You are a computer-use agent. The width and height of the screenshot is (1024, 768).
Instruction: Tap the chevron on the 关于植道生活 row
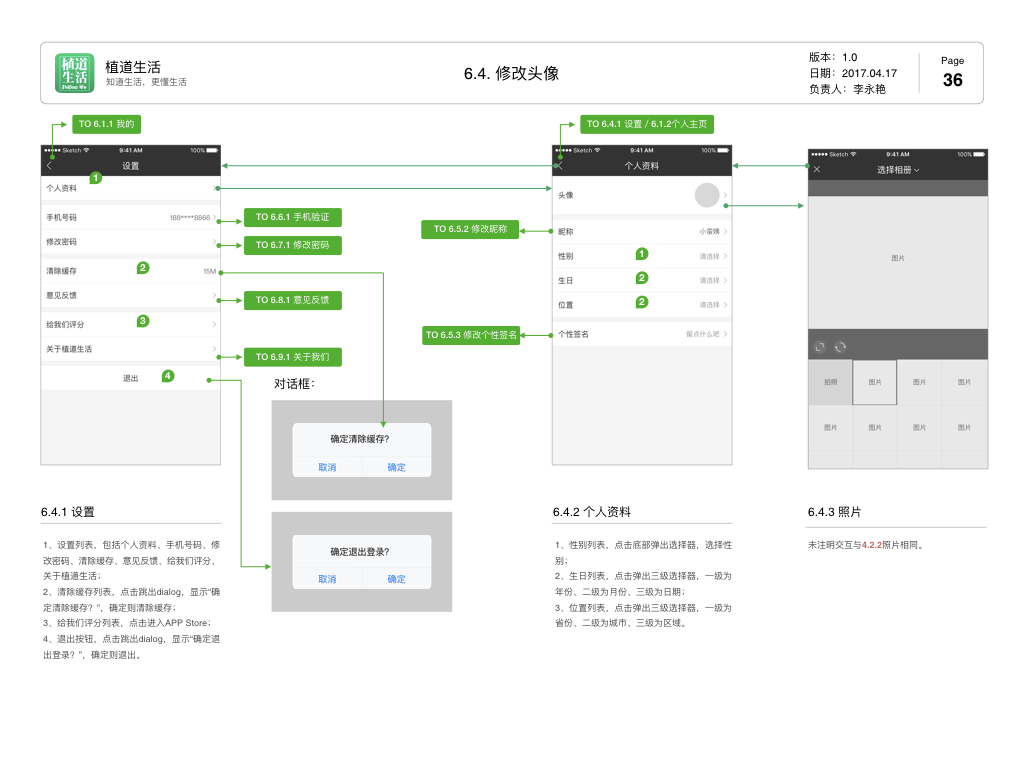[214, 349]
